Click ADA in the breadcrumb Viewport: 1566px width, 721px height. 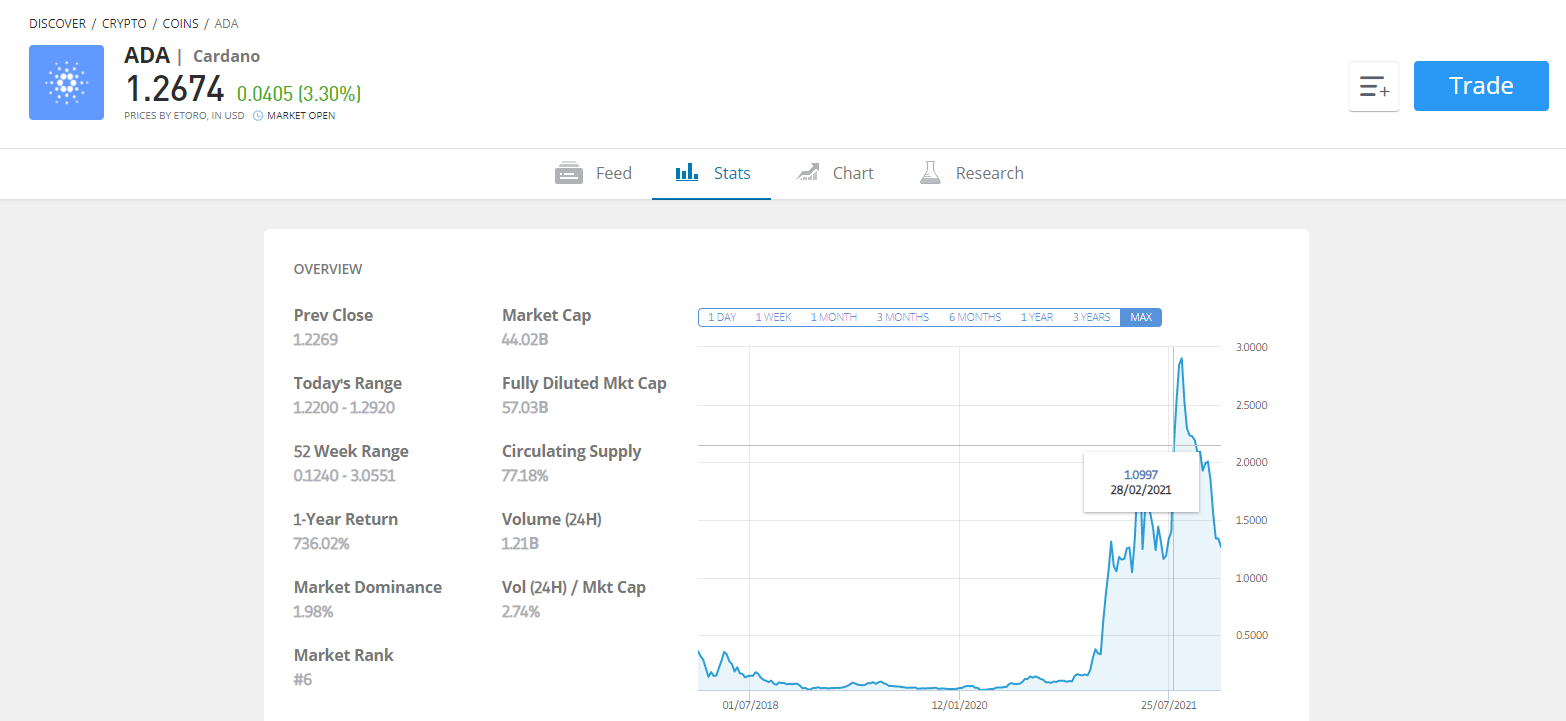tap(227, 23)
